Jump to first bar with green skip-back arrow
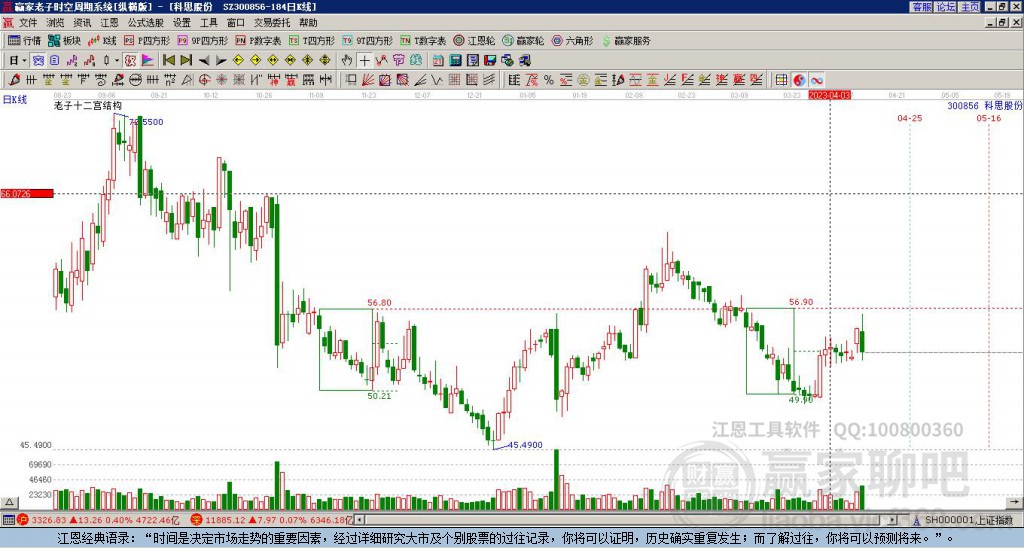 pos(169,60)
